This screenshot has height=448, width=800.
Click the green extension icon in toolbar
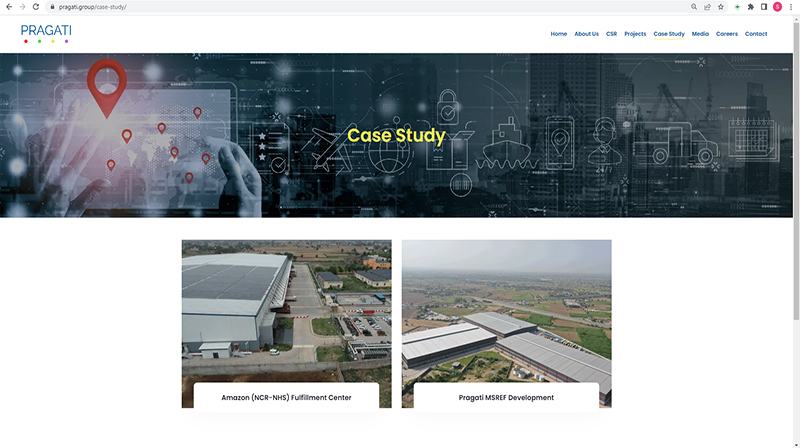click(x=737, y=6)
